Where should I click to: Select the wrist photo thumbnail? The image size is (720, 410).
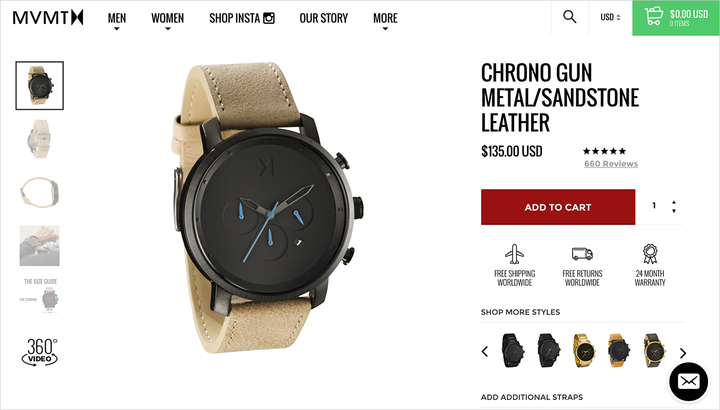(39, 246)
